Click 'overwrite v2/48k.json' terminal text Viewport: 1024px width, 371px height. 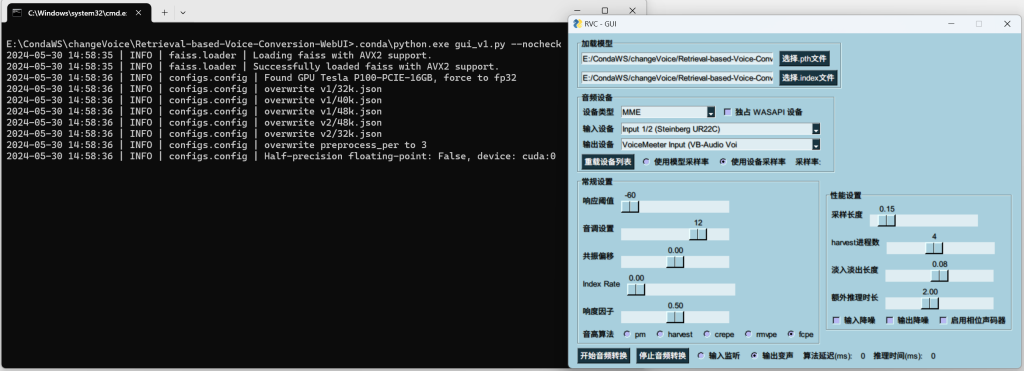[323, 122]
